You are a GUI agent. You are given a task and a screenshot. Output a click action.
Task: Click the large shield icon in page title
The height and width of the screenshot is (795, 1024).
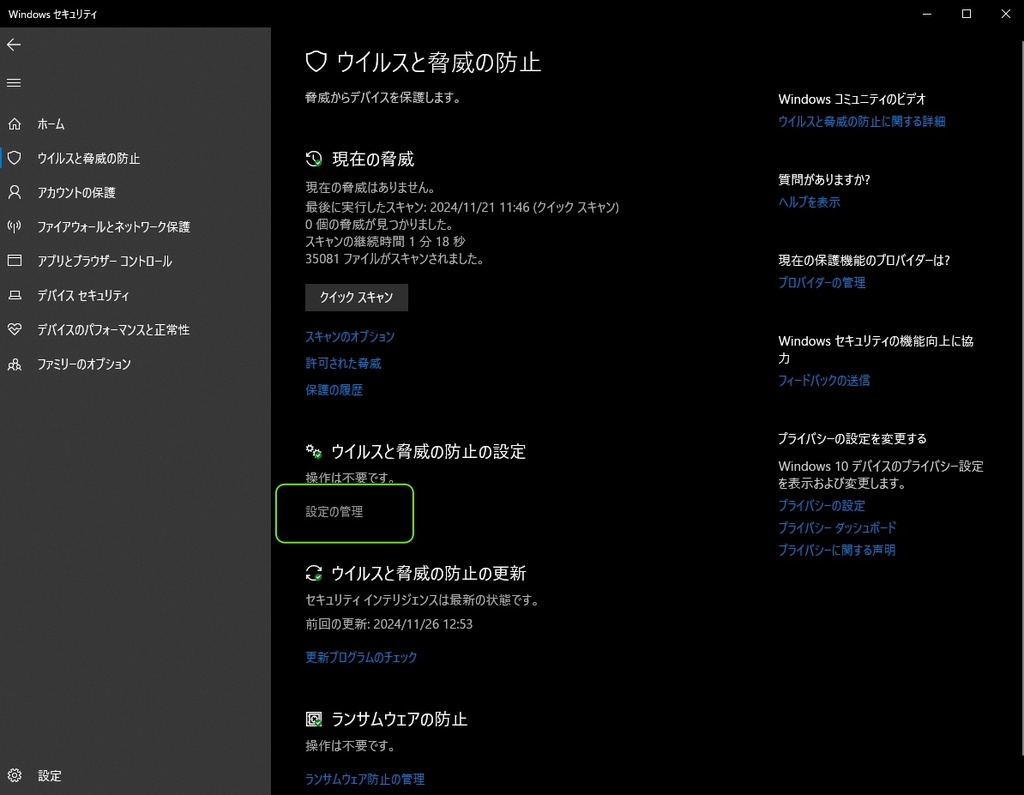pyautogui.click(x=316, y=62)
